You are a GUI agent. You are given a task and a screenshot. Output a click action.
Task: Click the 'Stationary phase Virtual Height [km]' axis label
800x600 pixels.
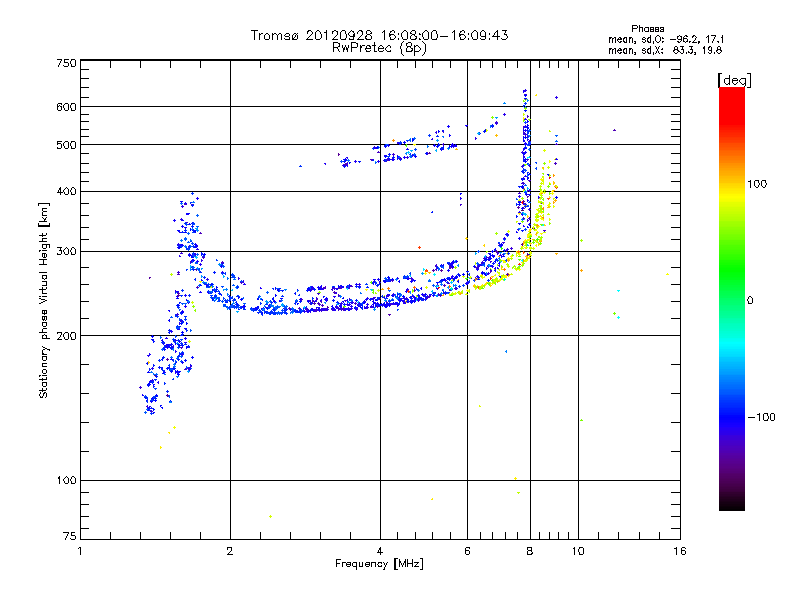[x=43, y=300]
